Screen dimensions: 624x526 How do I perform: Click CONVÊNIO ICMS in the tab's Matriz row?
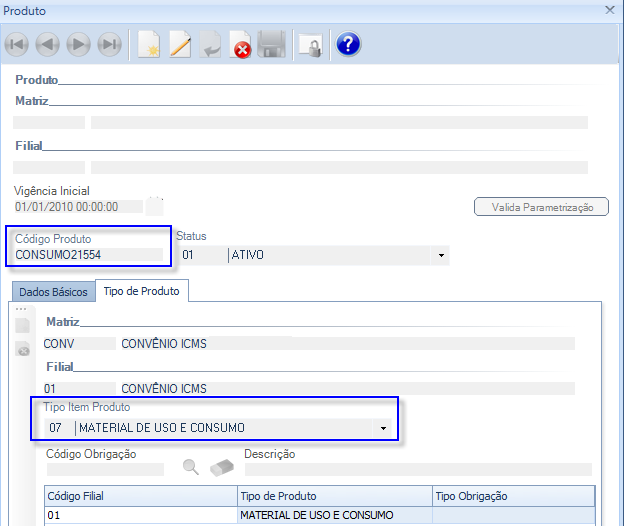pyautogui.click(x=164, y=344)
